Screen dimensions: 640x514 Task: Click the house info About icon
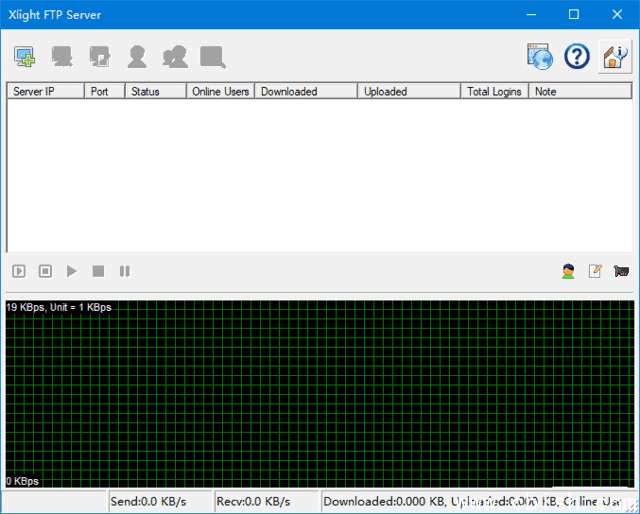pyautogui.click(x=614, y=57)
